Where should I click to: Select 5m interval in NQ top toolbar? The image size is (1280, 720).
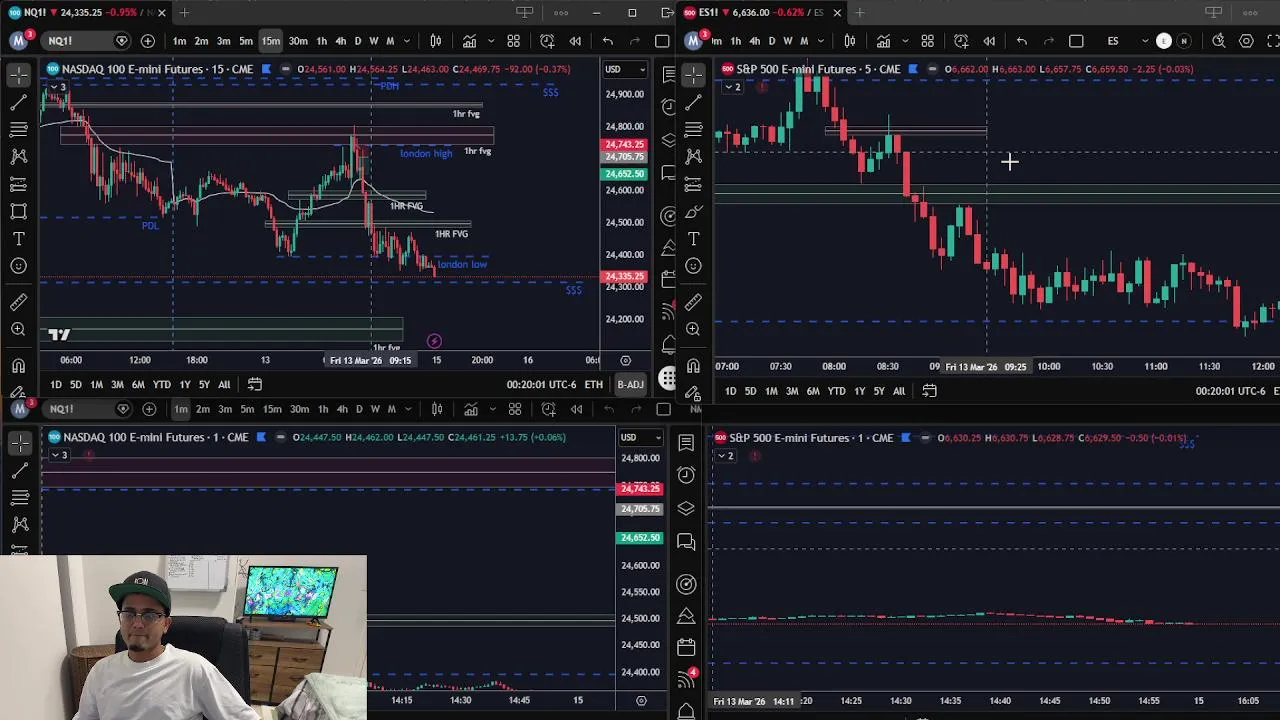tap(245, 41)
